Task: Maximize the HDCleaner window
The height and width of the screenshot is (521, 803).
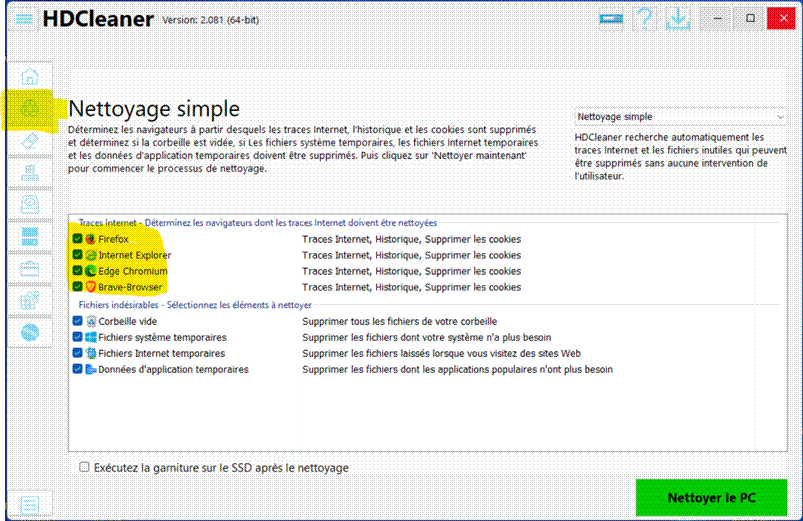Action: pyautogui.click(x=750, y=18)
